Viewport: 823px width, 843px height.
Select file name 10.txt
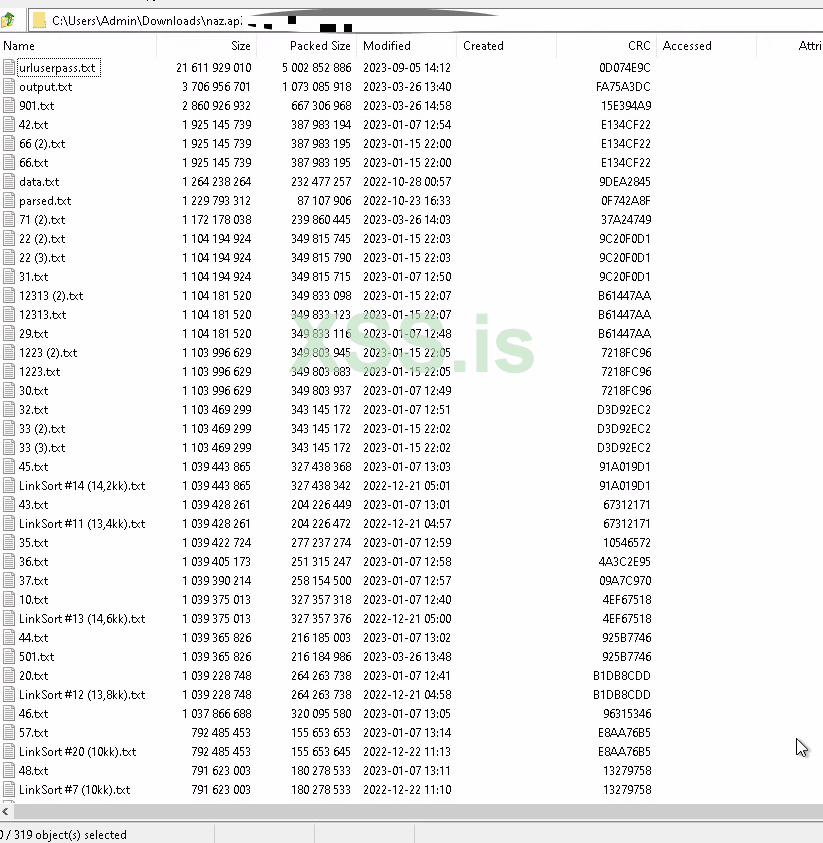pyautogui.click(x=33, y=599)
